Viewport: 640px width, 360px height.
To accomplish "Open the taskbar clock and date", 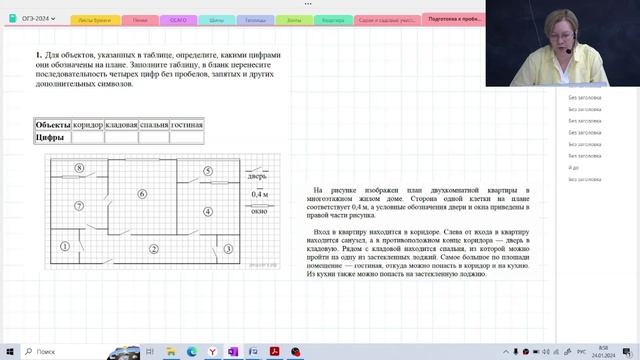I will click(603, 351).
